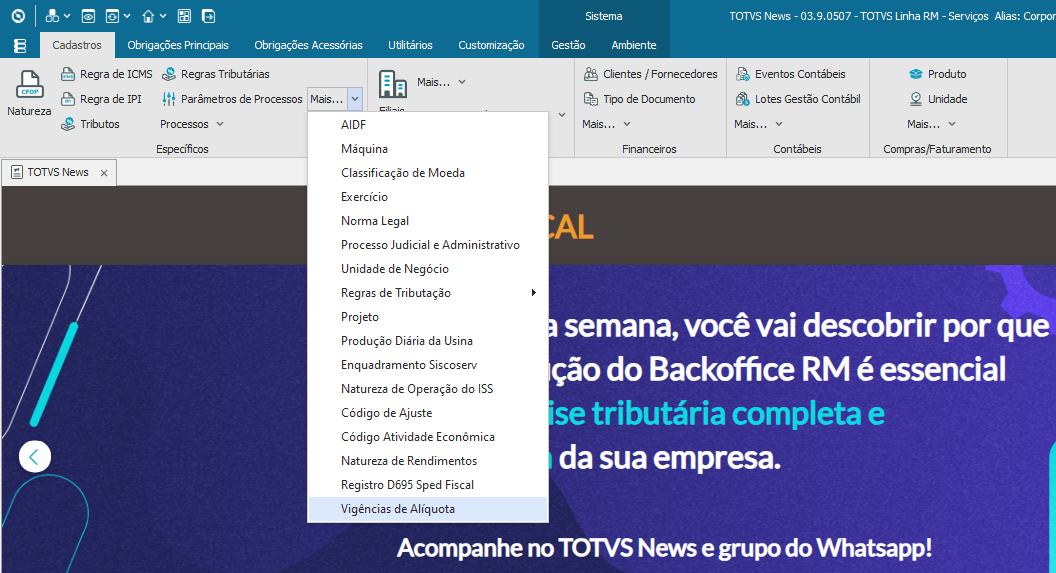Open the Gestão tab

click(568, 45)
